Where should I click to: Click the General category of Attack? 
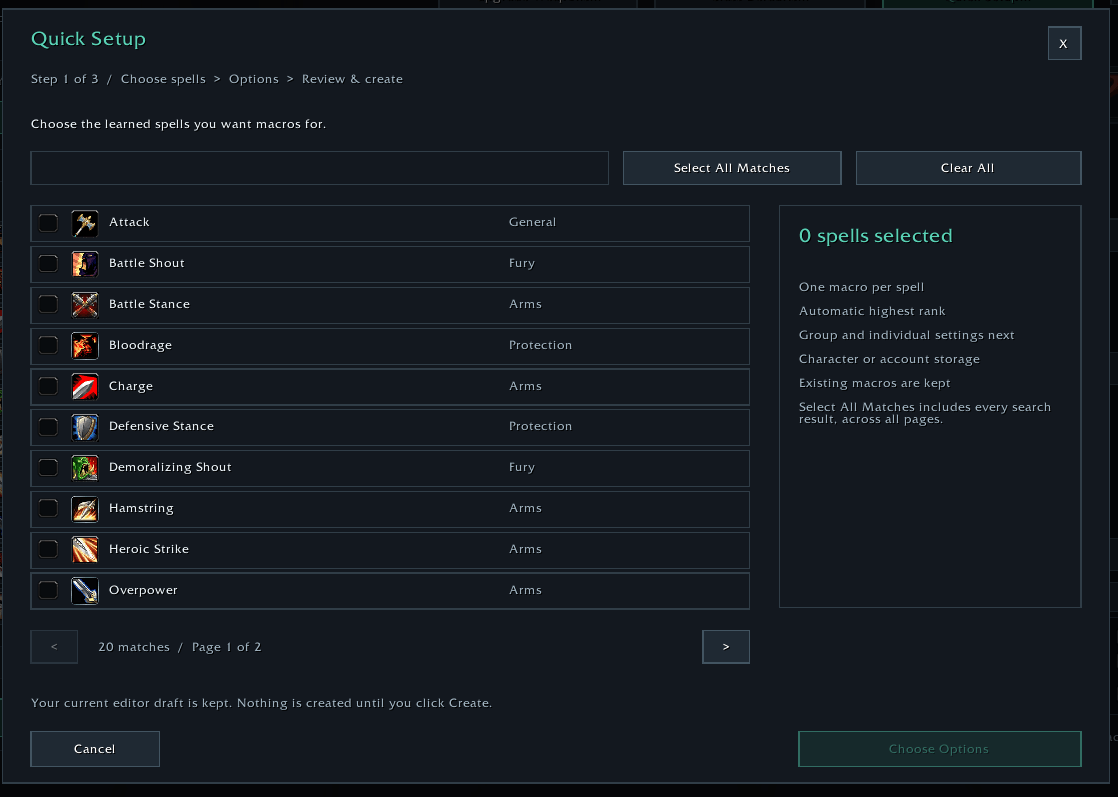[x=533, y=222]
